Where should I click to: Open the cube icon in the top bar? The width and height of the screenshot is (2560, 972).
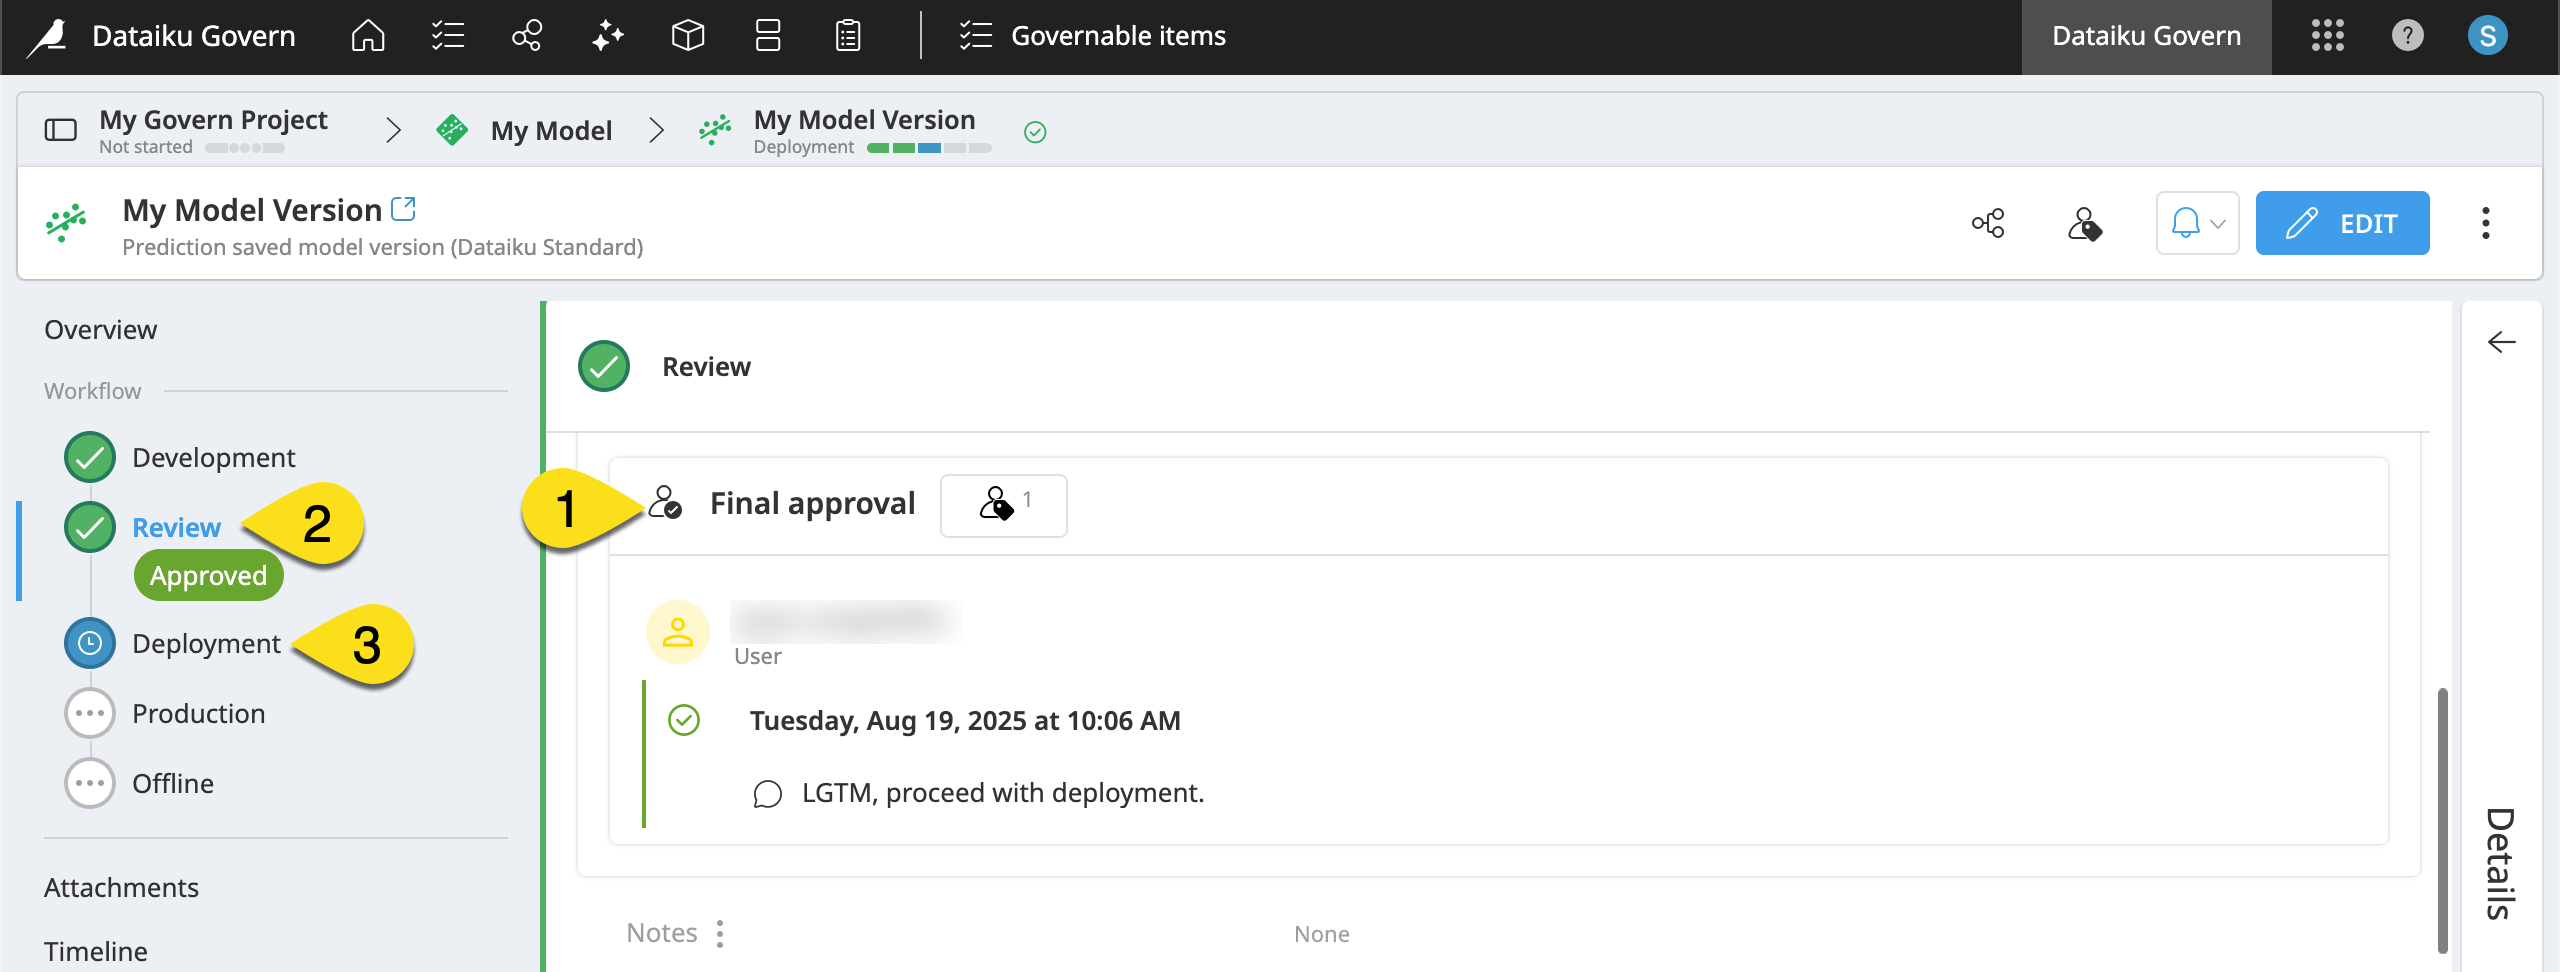[x=687, y=35]
